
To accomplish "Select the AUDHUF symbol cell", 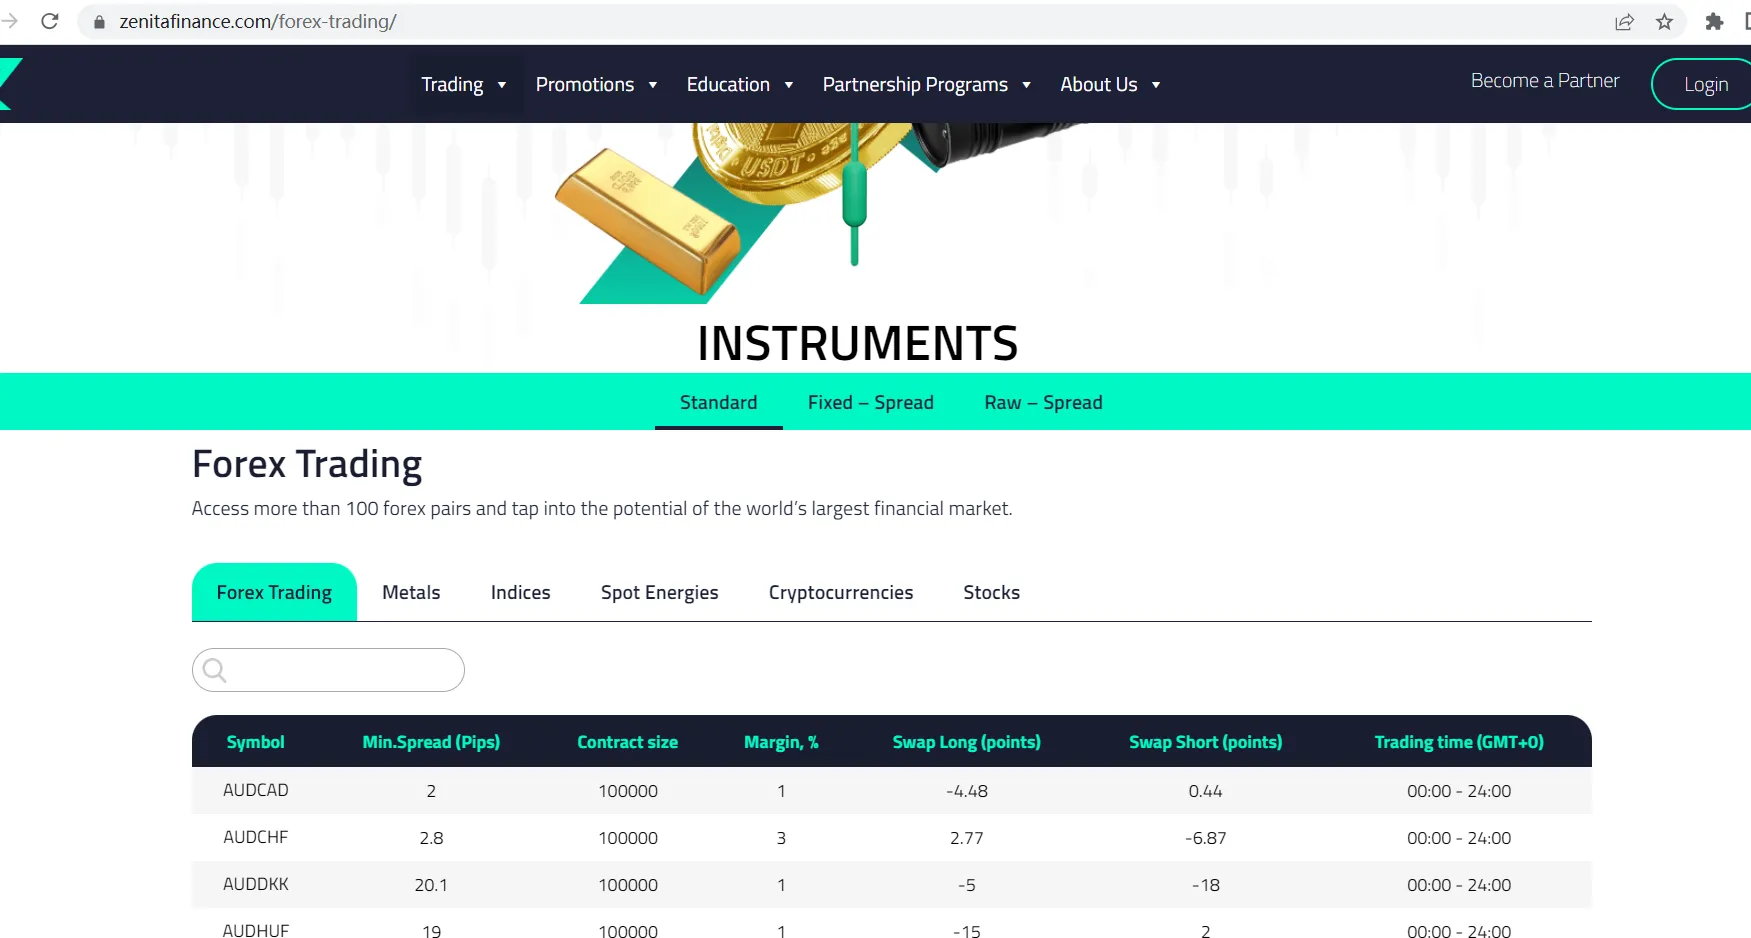I will 256,930.
